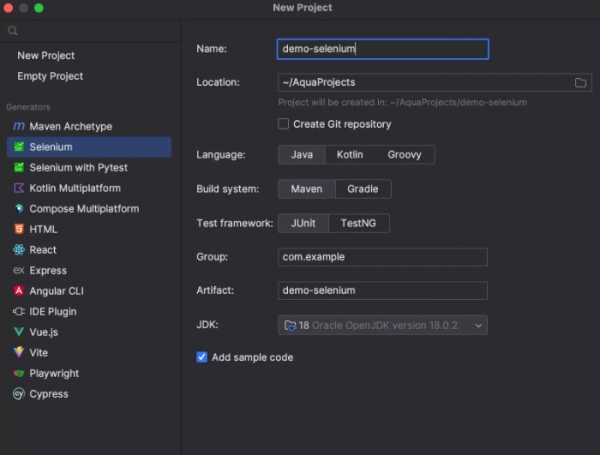
Task: Uncheck Add sample code checkbox
Action: (x=202, y=357)
